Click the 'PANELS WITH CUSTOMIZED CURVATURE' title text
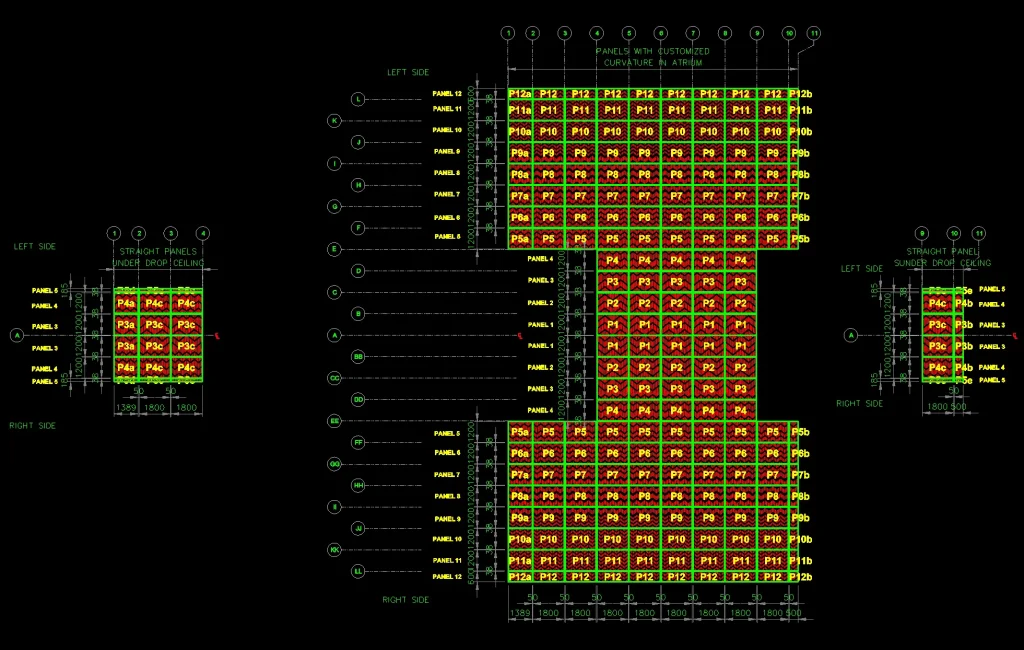 tap(653, 57)
